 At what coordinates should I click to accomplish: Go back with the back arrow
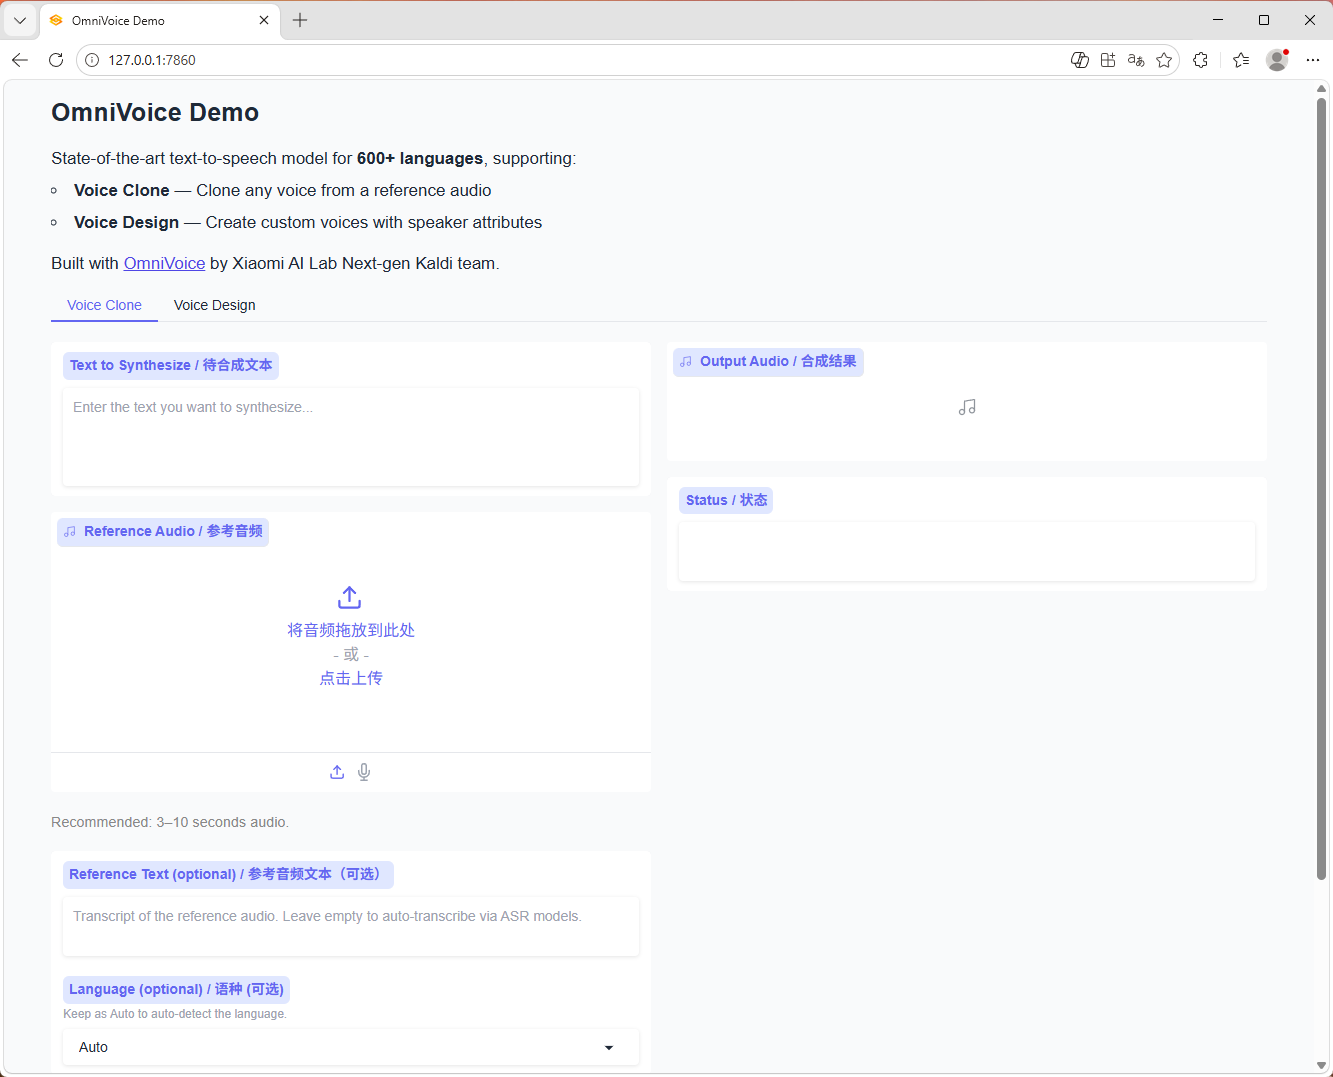20,60
